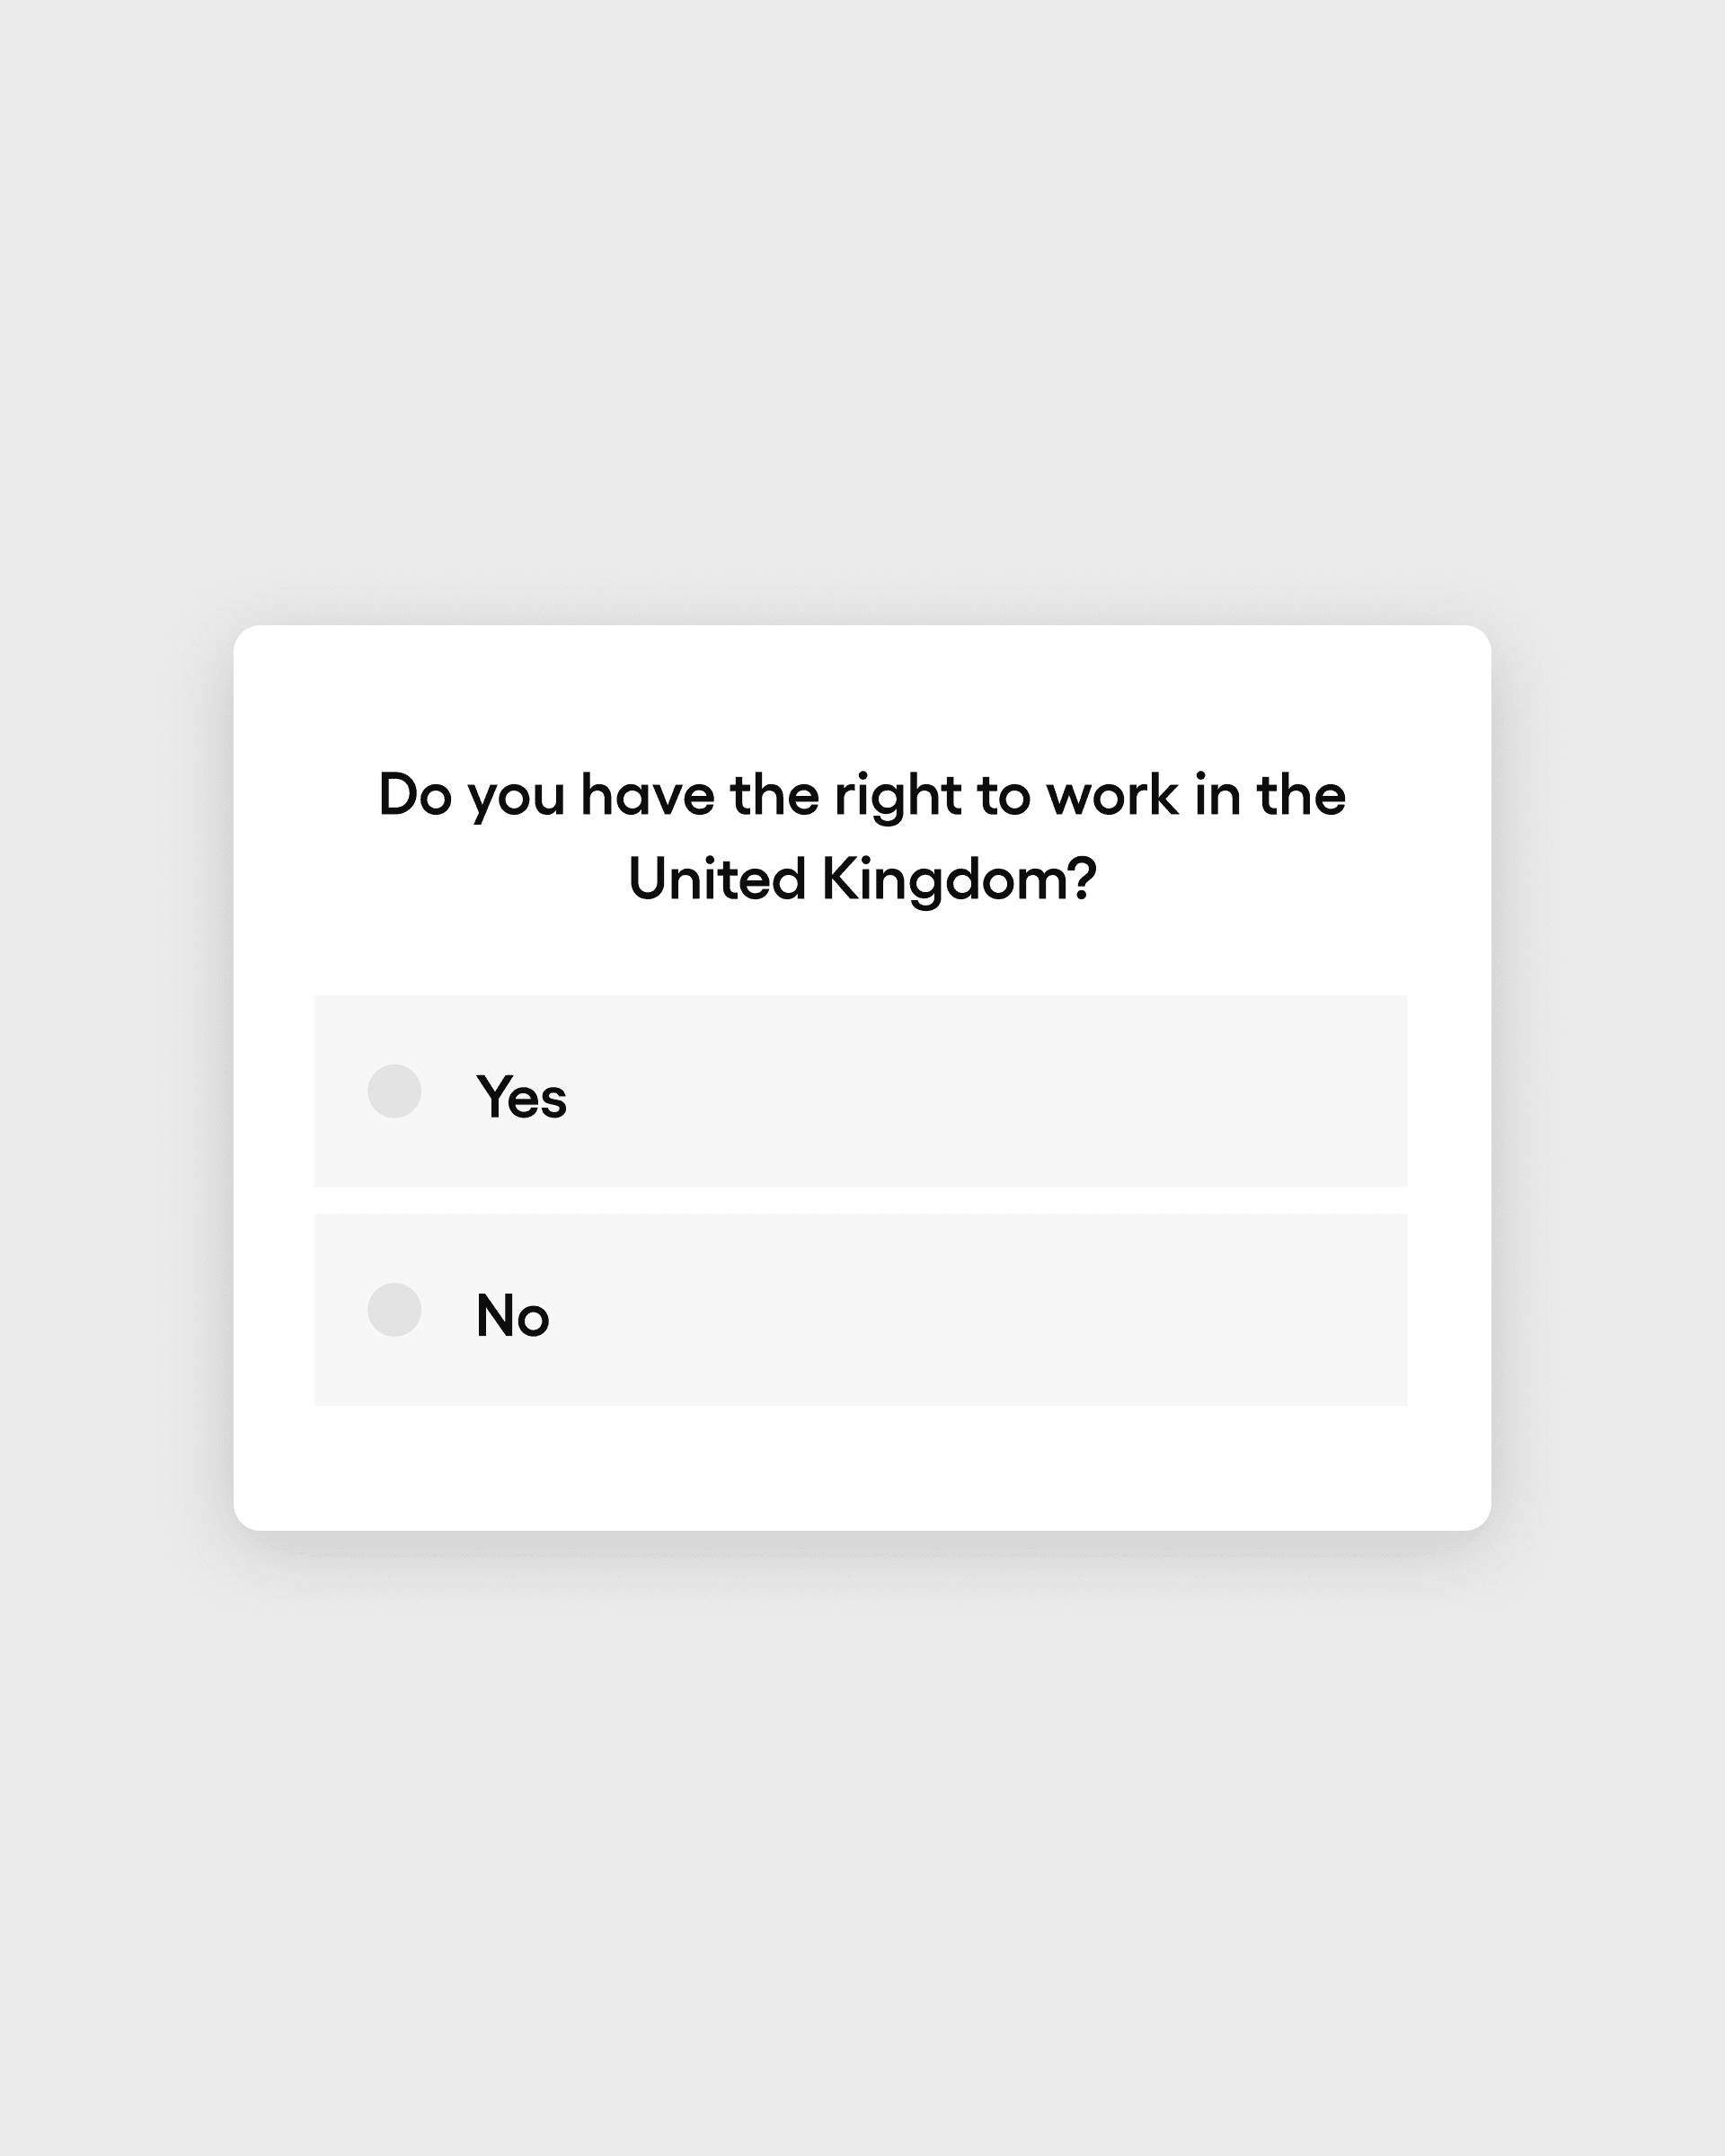Select the No radio button
This screenshot has height=2156, width=1725.
[x=394, y=1310]
